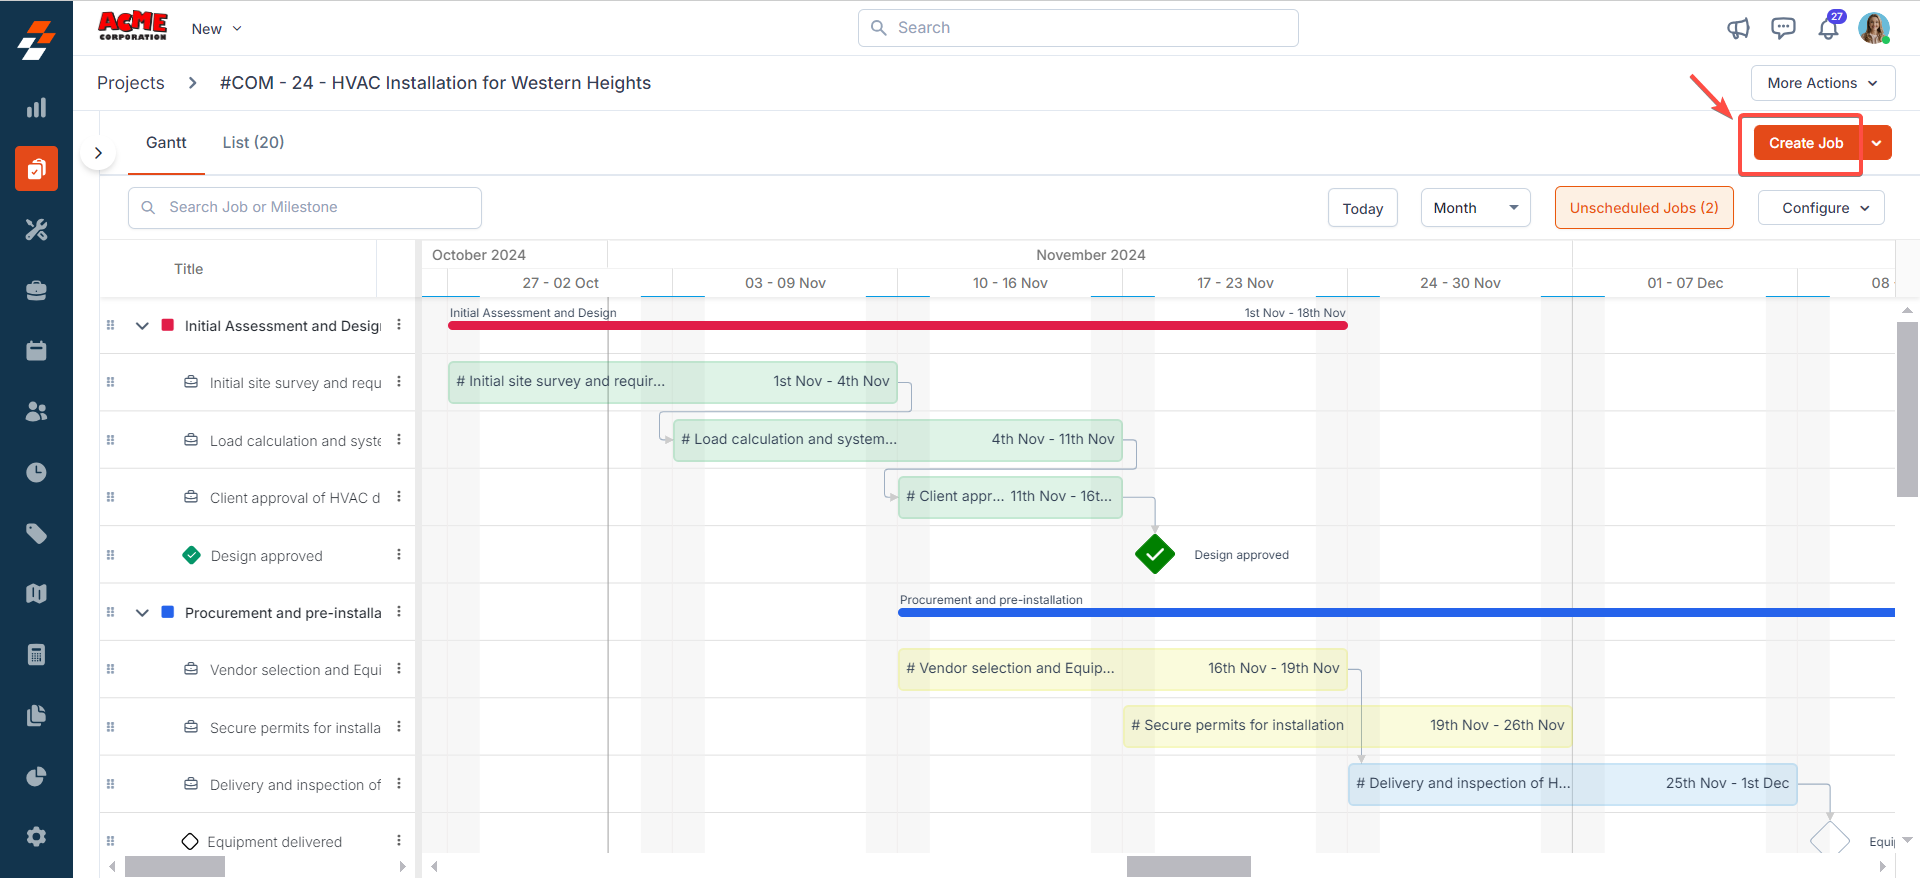
Task: Open the calculator sidebar icon
Action: tap(36, 655)
